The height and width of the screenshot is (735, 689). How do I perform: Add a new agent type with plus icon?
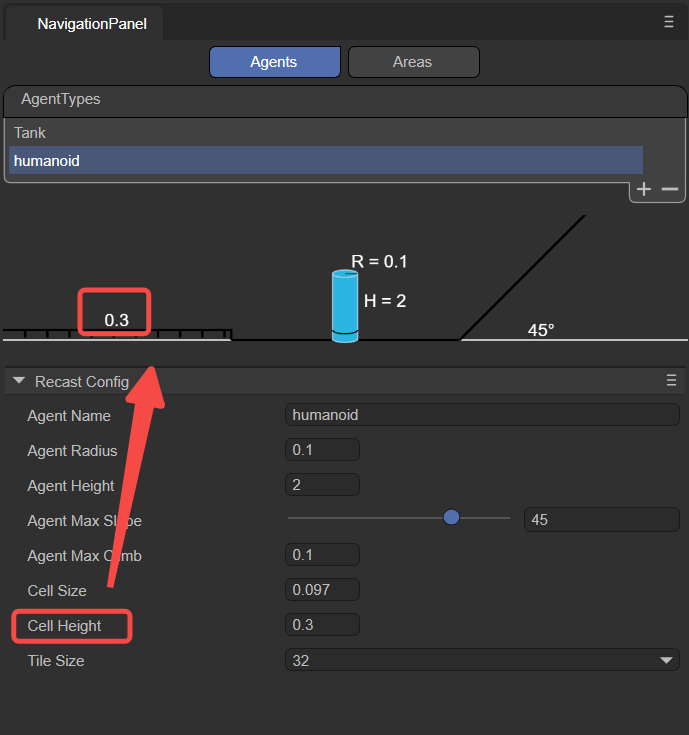[x=644, y=189]
